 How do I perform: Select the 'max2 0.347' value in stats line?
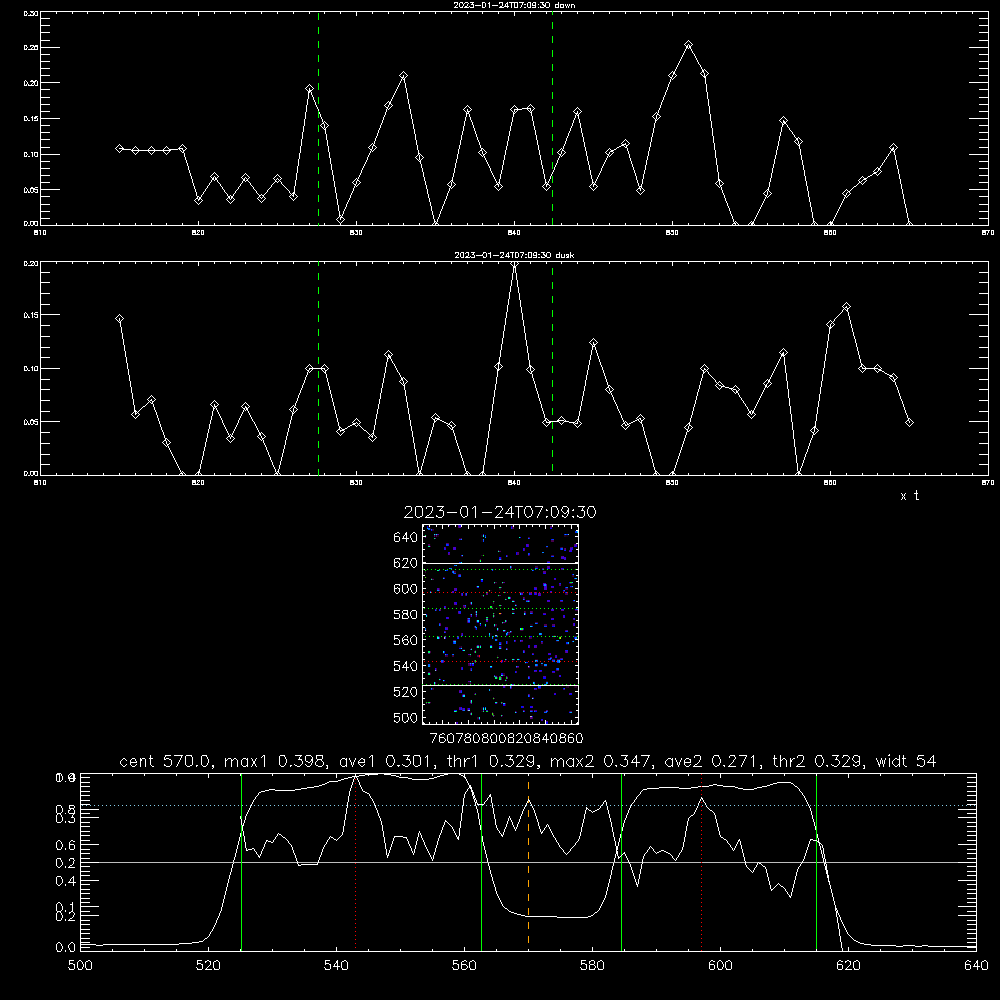pos(603,761)
